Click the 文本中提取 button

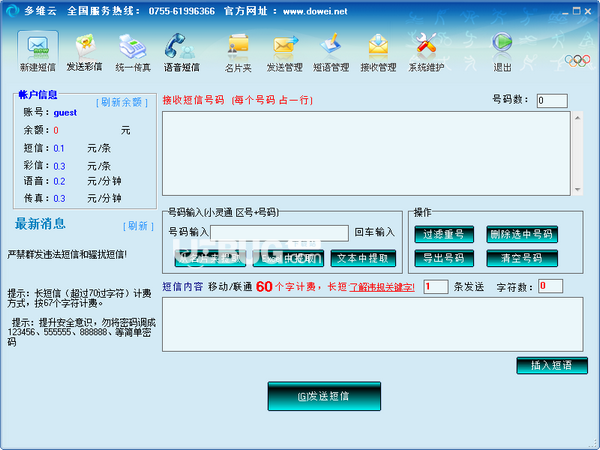[363, 258]
